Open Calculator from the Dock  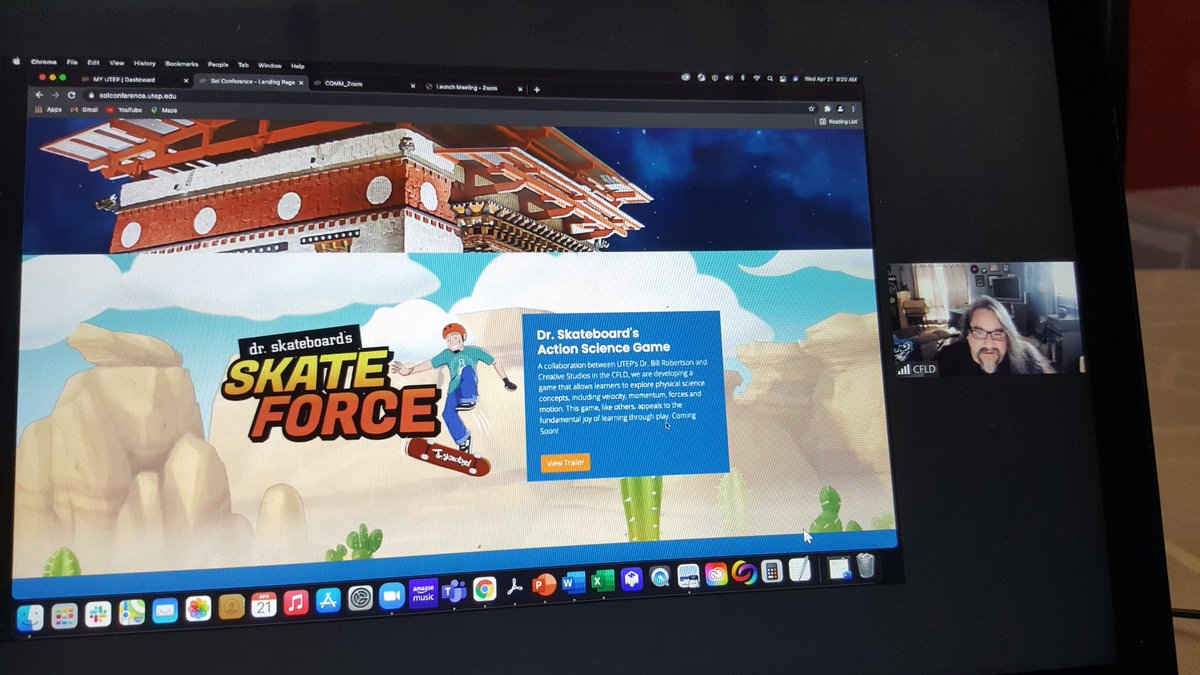(x=771, y=571)
